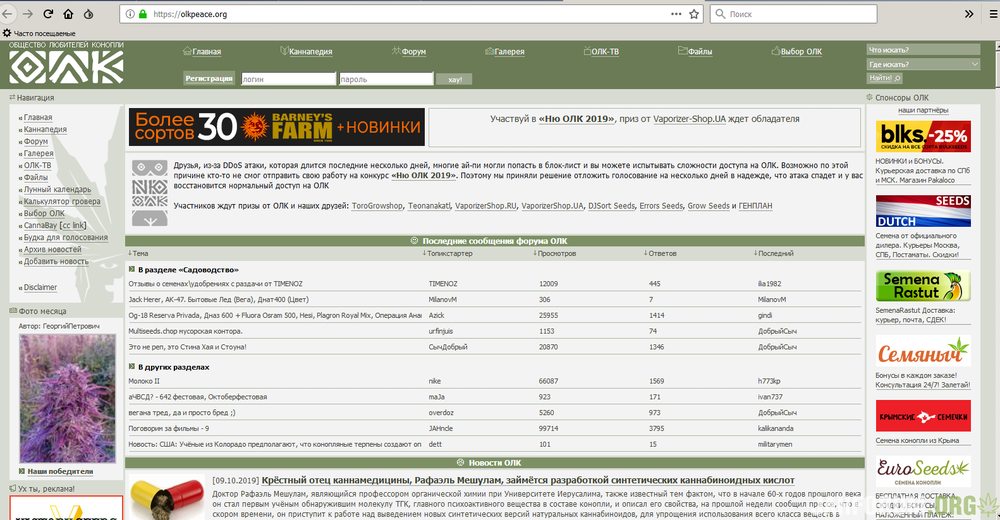Show site information icon in address bar

point(130,14)
